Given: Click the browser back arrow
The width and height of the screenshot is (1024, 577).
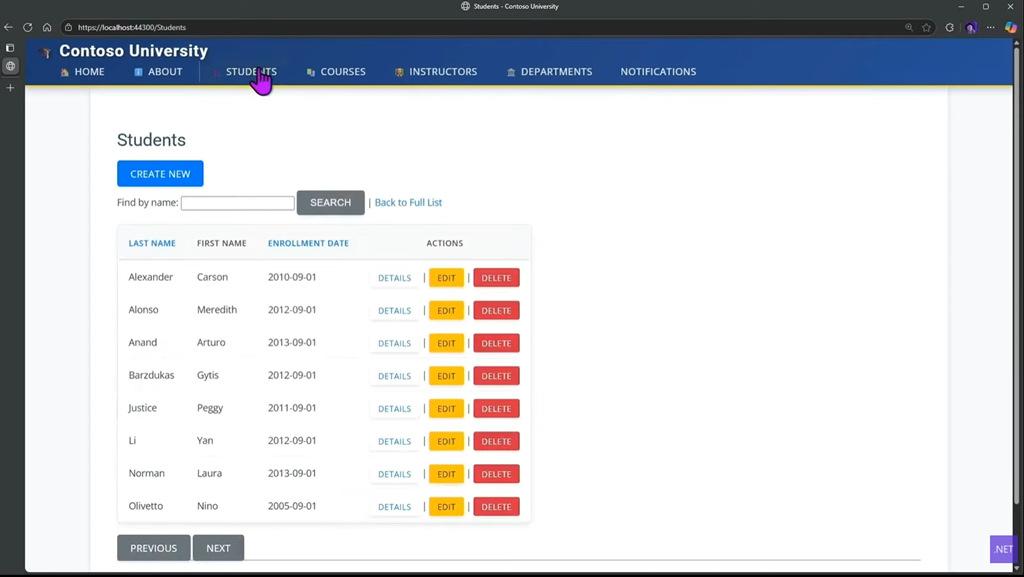Looking at the screenshot, I should (9, 27).
